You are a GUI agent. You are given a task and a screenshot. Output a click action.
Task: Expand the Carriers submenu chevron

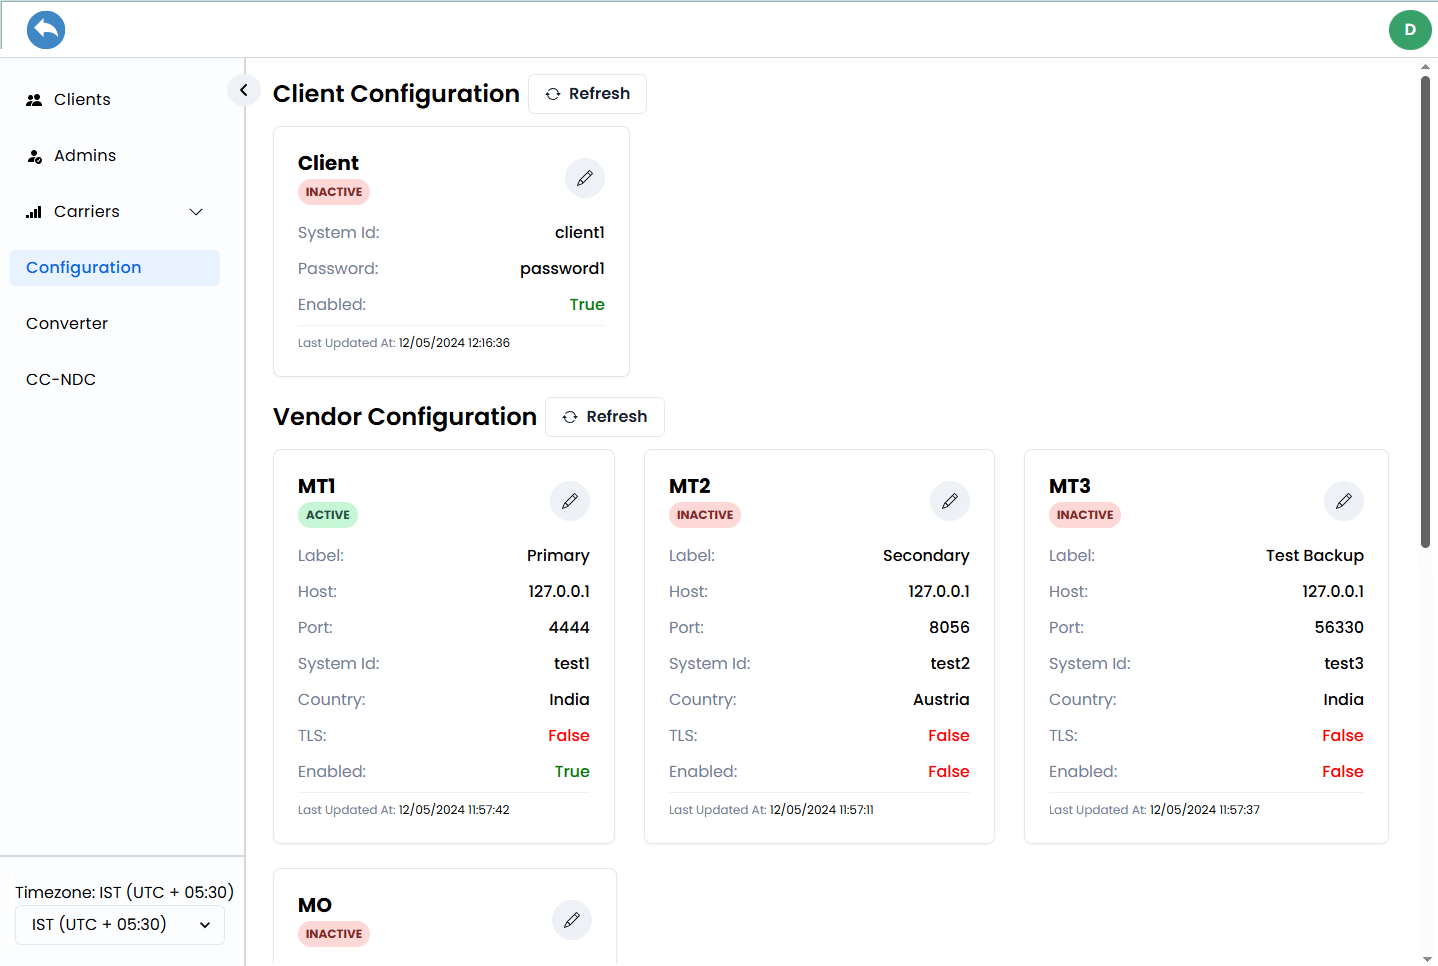point(196,212)
